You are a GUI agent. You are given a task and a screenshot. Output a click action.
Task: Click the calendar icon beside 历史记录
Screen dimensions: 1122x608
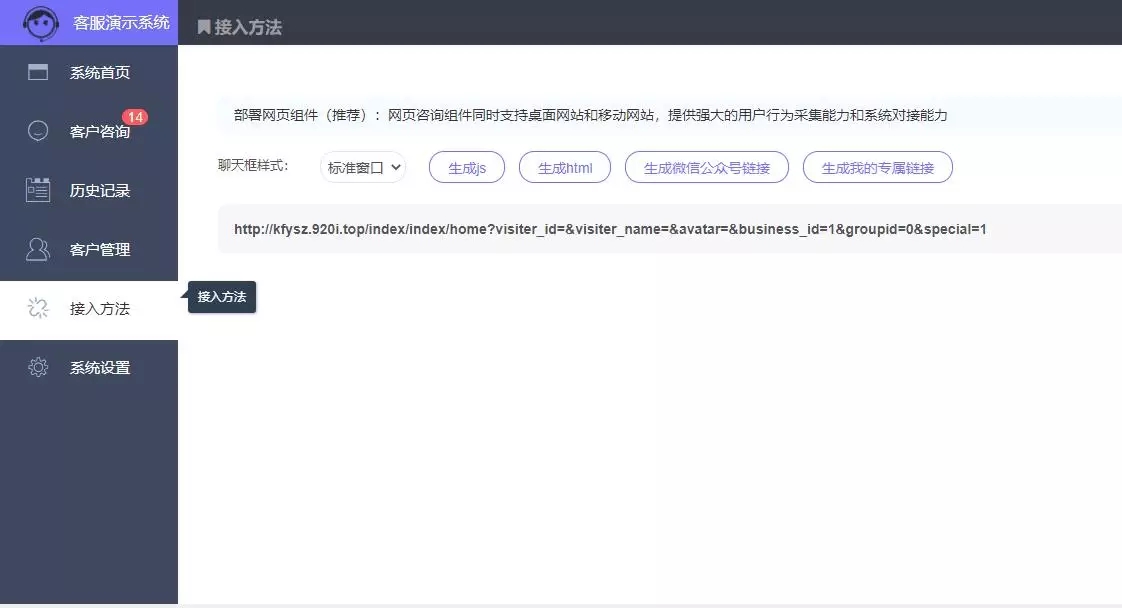[38, 190]
